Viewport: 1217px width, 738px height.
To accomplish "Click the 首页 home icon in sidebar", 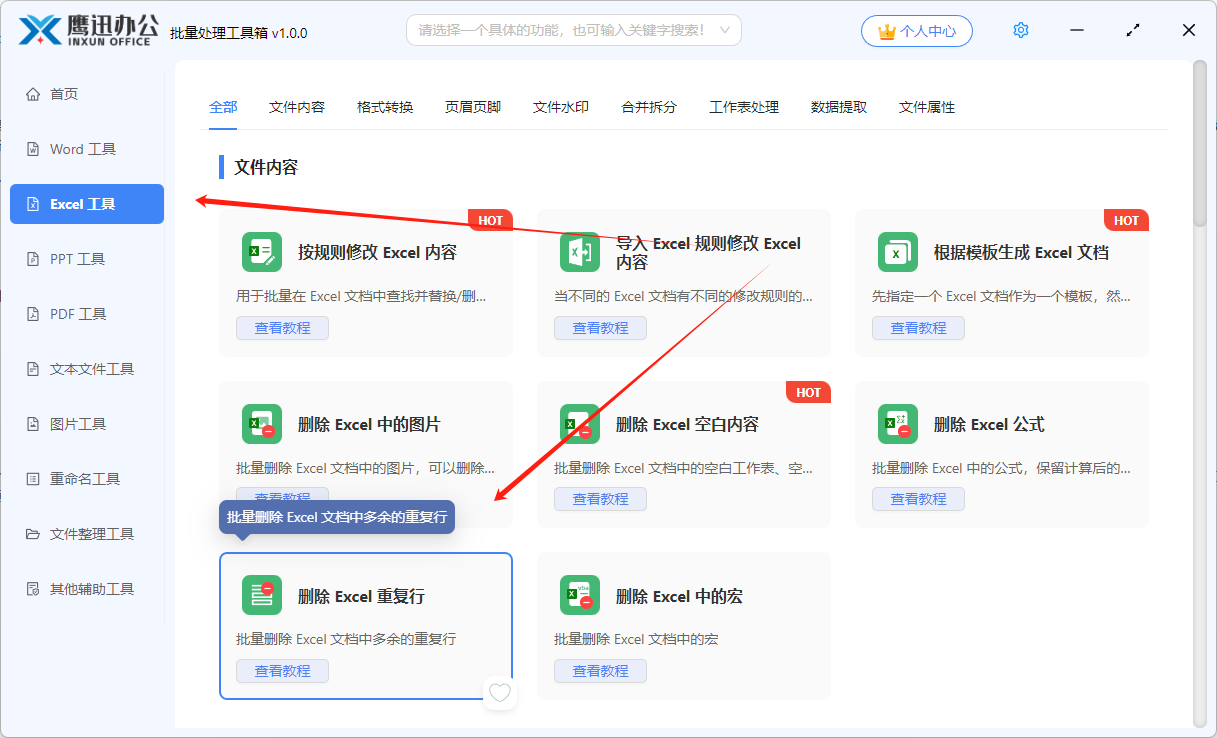I will (x=33, y=93).
